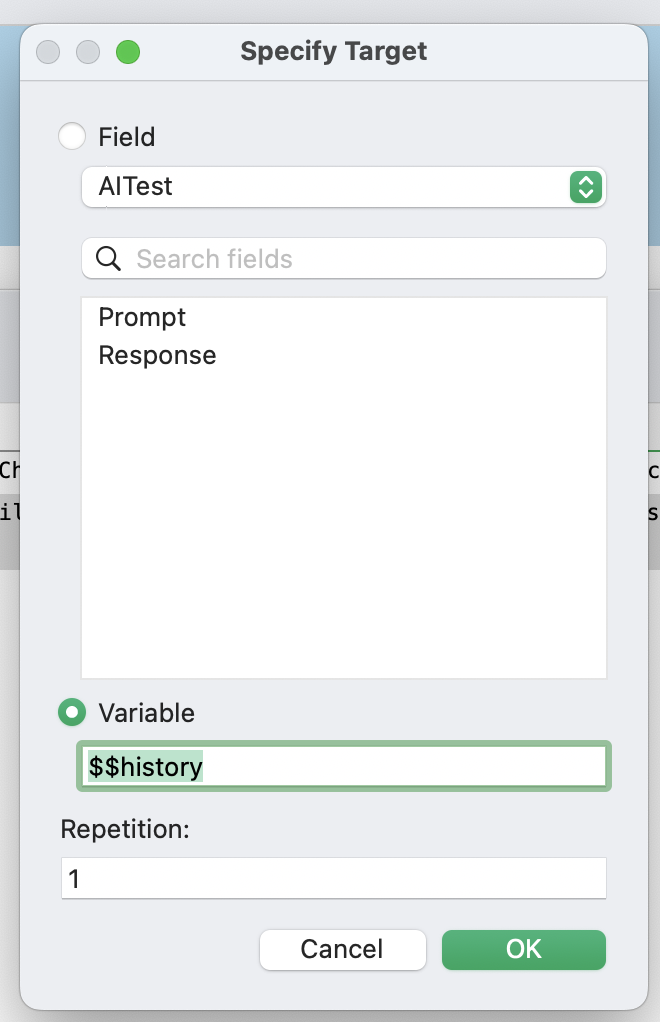Select the Variable radio button
The image size is (660, 1022).
72,712
